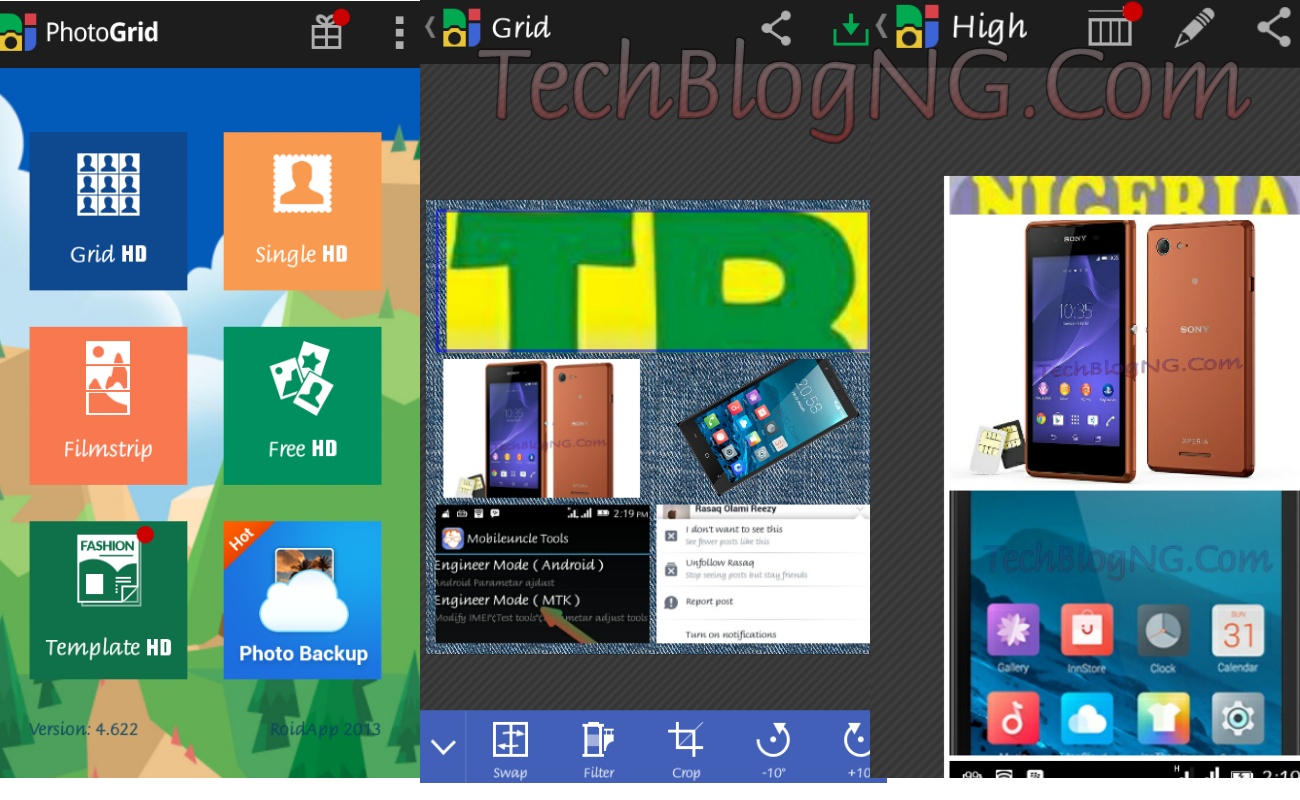The height and width of the screenshot is (800, 1300).
Task: Select the green TR banner collage cell
Action: tap(655, 280)
